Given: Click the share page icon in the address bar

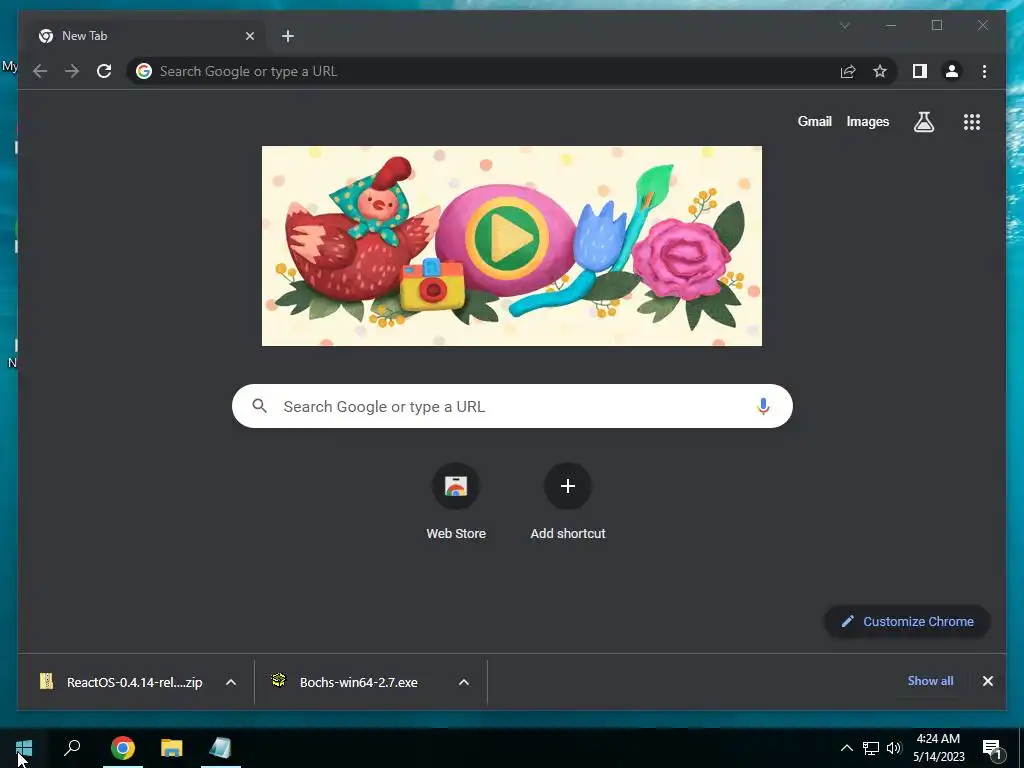Looking at the screenshot, I should (x=848, y=71).
